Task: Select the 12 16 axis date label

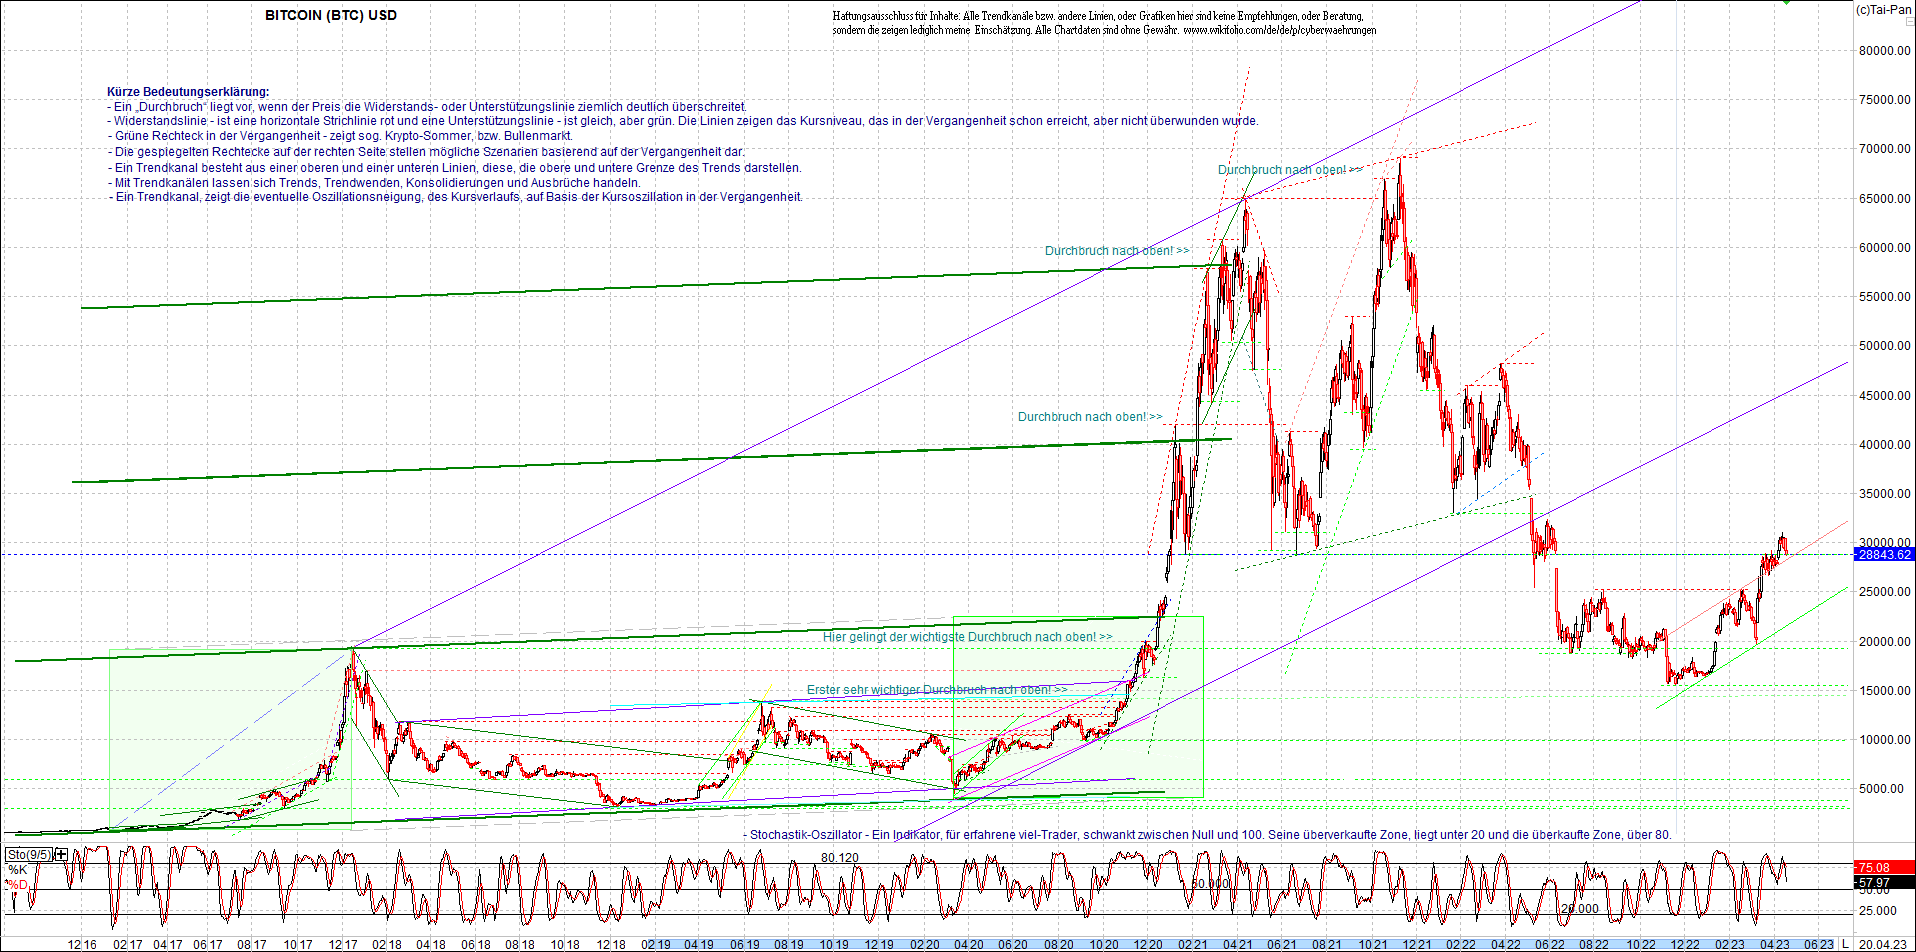Action: pyautogui.click(x=83, y=944)
